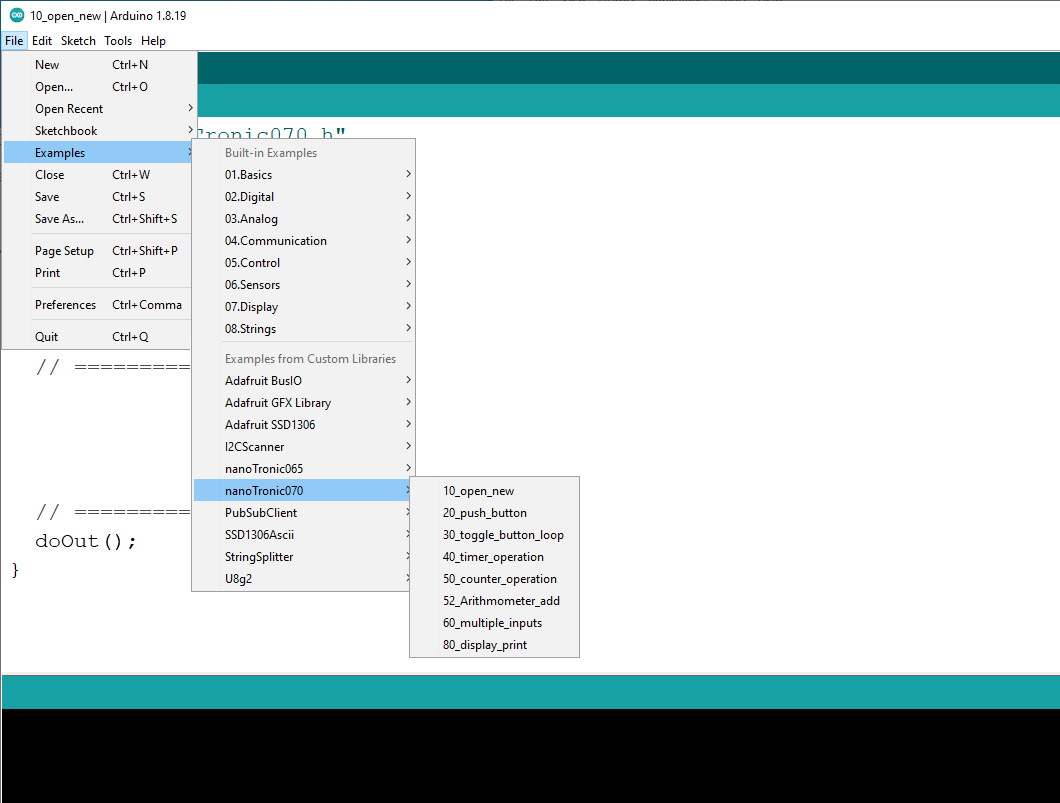Click the Arduino logo in title bar
Viewport: 1060px width, 803px height.
17,16
